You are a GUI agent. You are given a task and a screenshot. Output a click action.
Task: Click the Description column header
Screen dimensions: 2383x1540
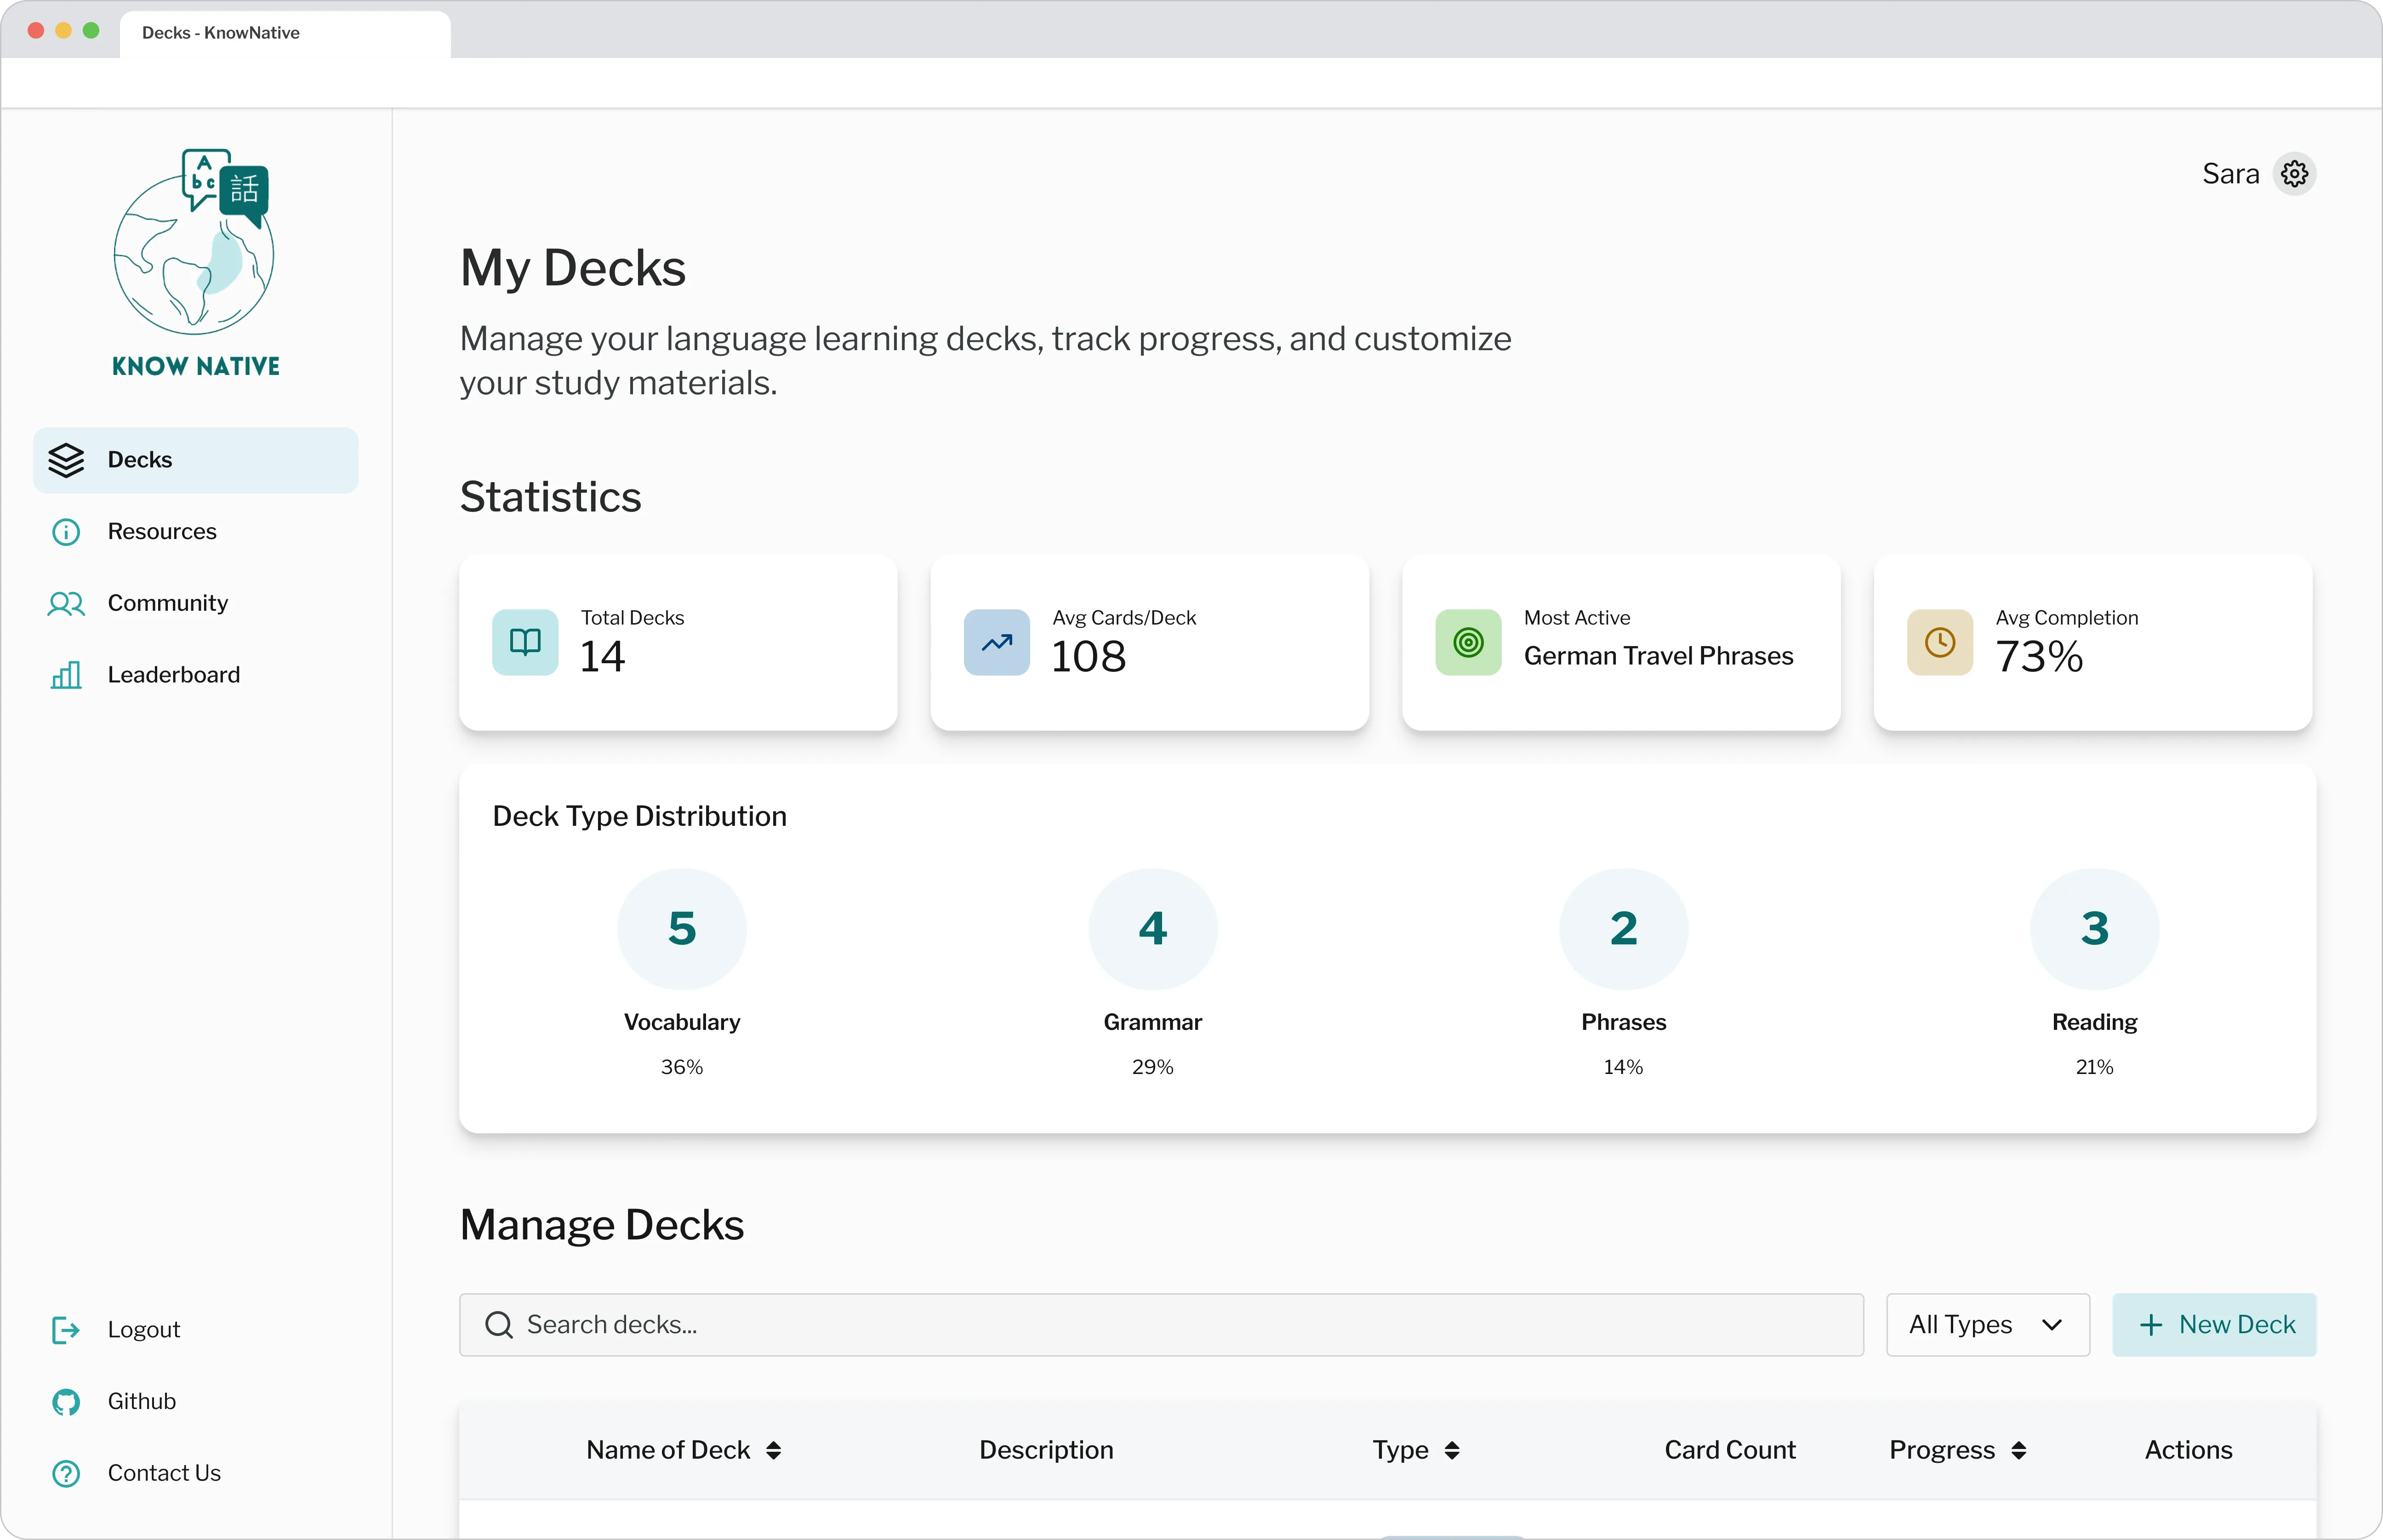(1045, 1450)
